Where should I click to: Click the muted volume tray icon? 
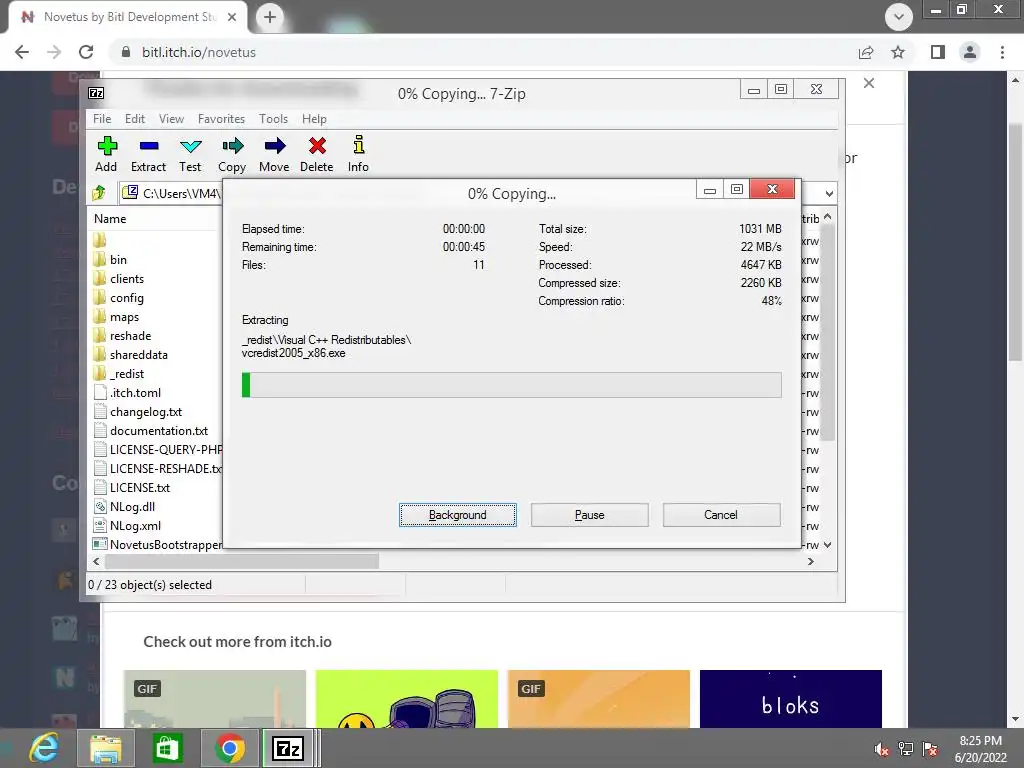click(x=881, y=749)
